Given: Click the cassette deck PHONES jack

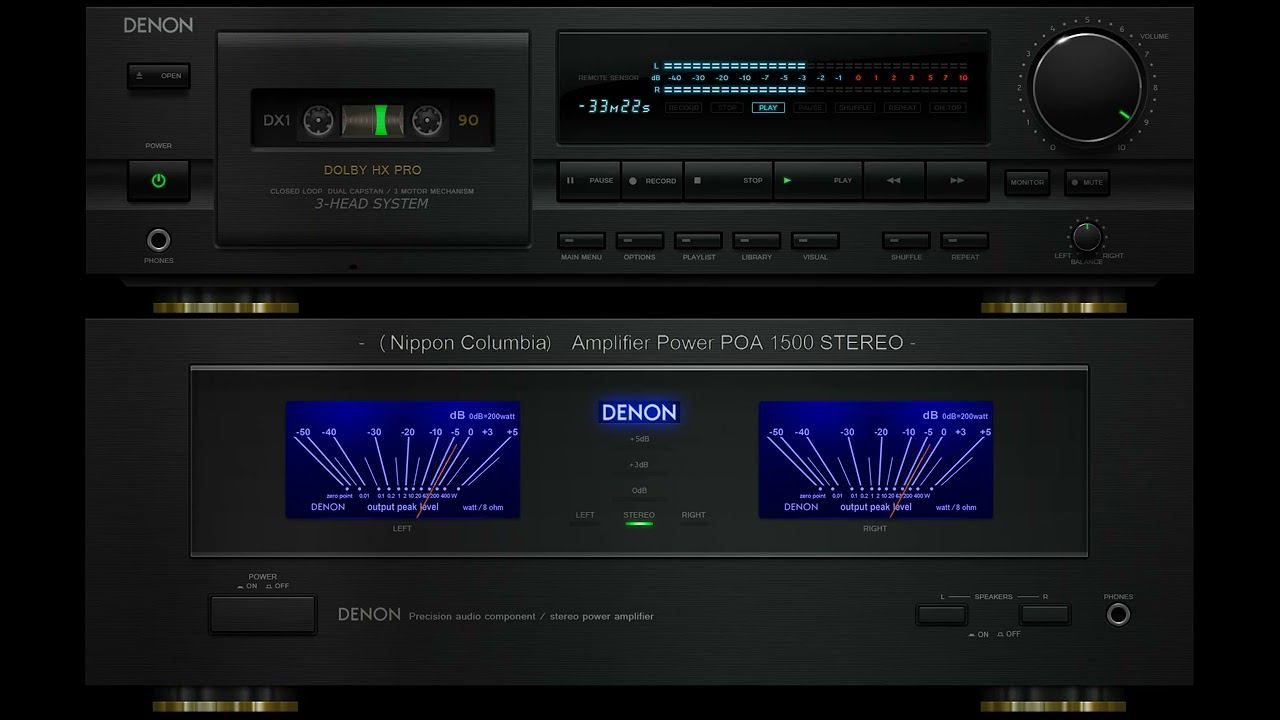Looking at the screenshot, I should point(158,240).
